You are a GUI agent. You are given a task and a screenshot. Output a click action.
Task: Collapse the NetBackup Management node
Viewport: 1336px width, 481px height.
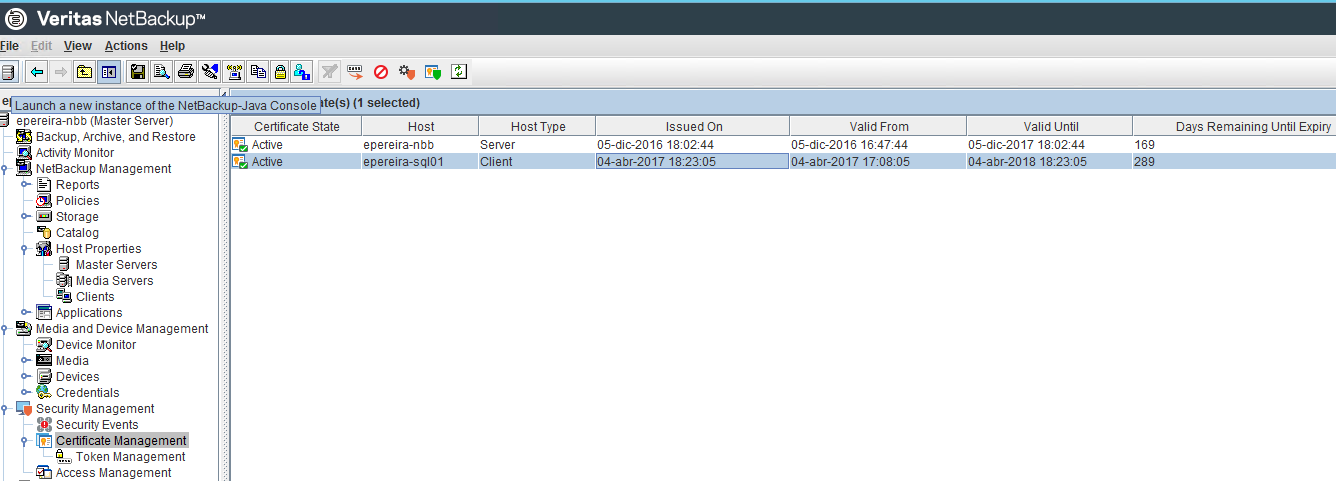point(5,169)
